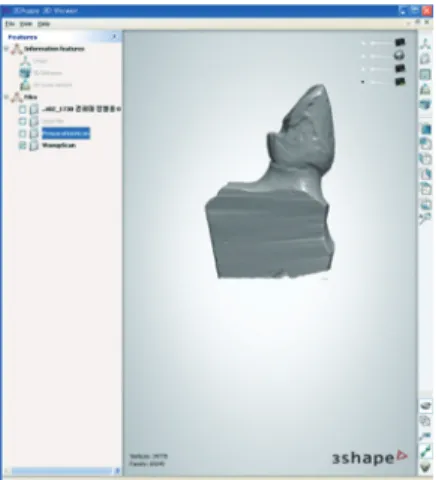The height and width of the screenshot is (480, 436).
Task: Click the blue open-box icon above the toolbar separator
Action: tap(425, 104)
